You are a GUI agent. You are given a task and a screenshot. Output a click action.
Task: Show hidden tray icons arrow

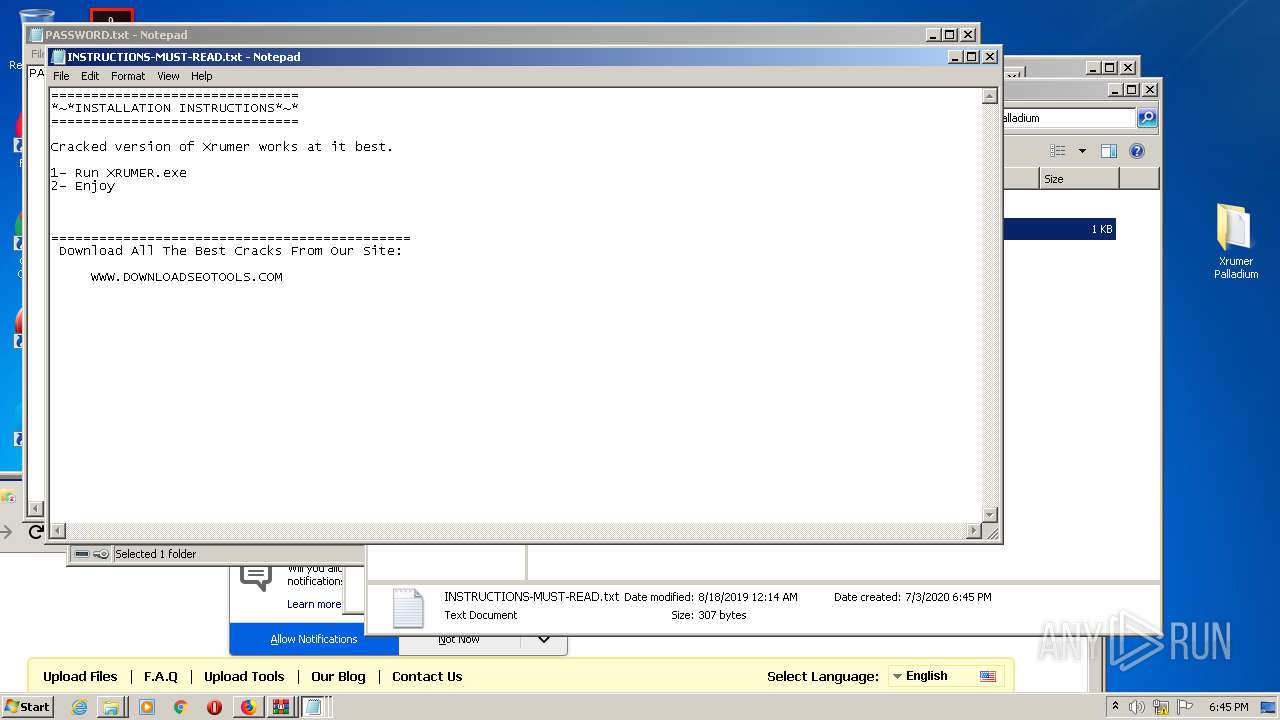1116,707
